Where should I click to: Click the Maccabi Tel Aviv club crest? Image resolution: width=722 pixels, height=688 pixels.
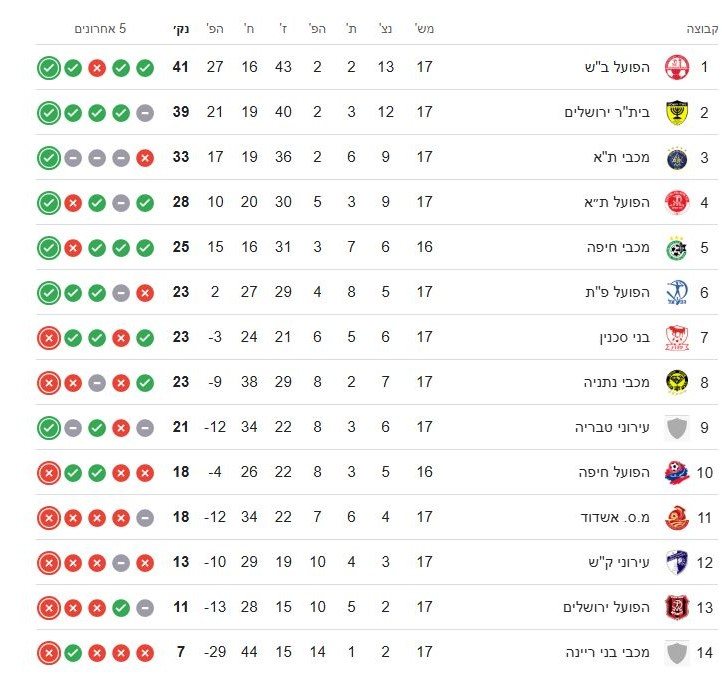[677, 158]
